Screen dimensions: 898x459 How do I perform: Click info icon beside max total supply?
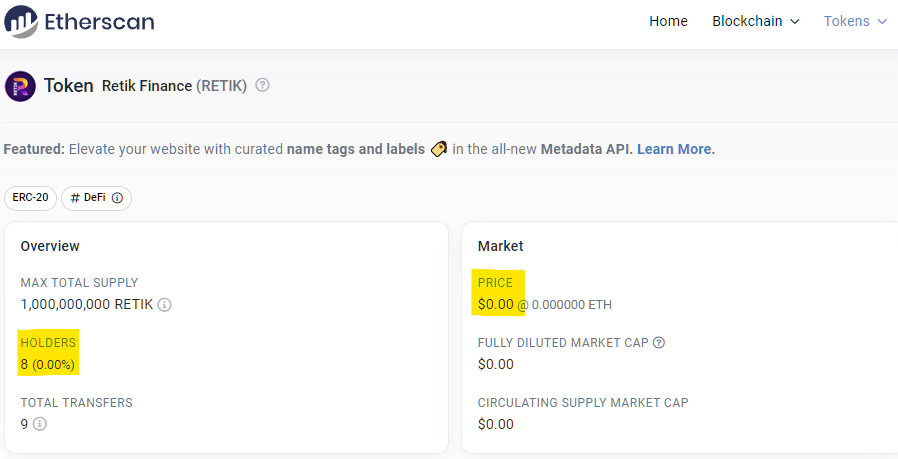coord(164,304)
